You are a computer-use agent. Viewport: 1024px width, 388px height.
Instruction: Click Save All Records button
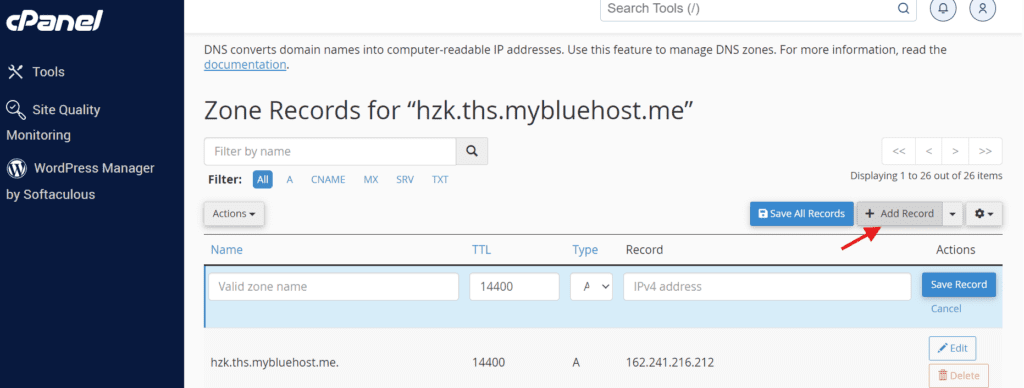pos(801,214)
